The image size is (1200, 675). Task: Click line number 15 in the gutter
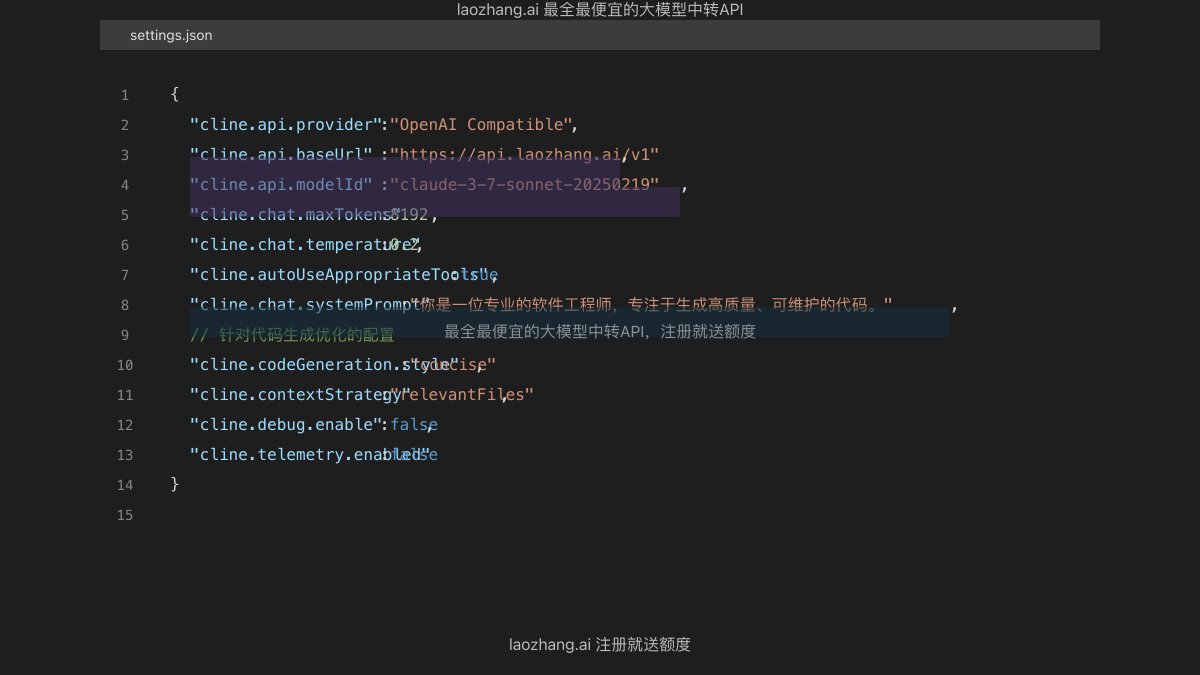coord(125,515)
